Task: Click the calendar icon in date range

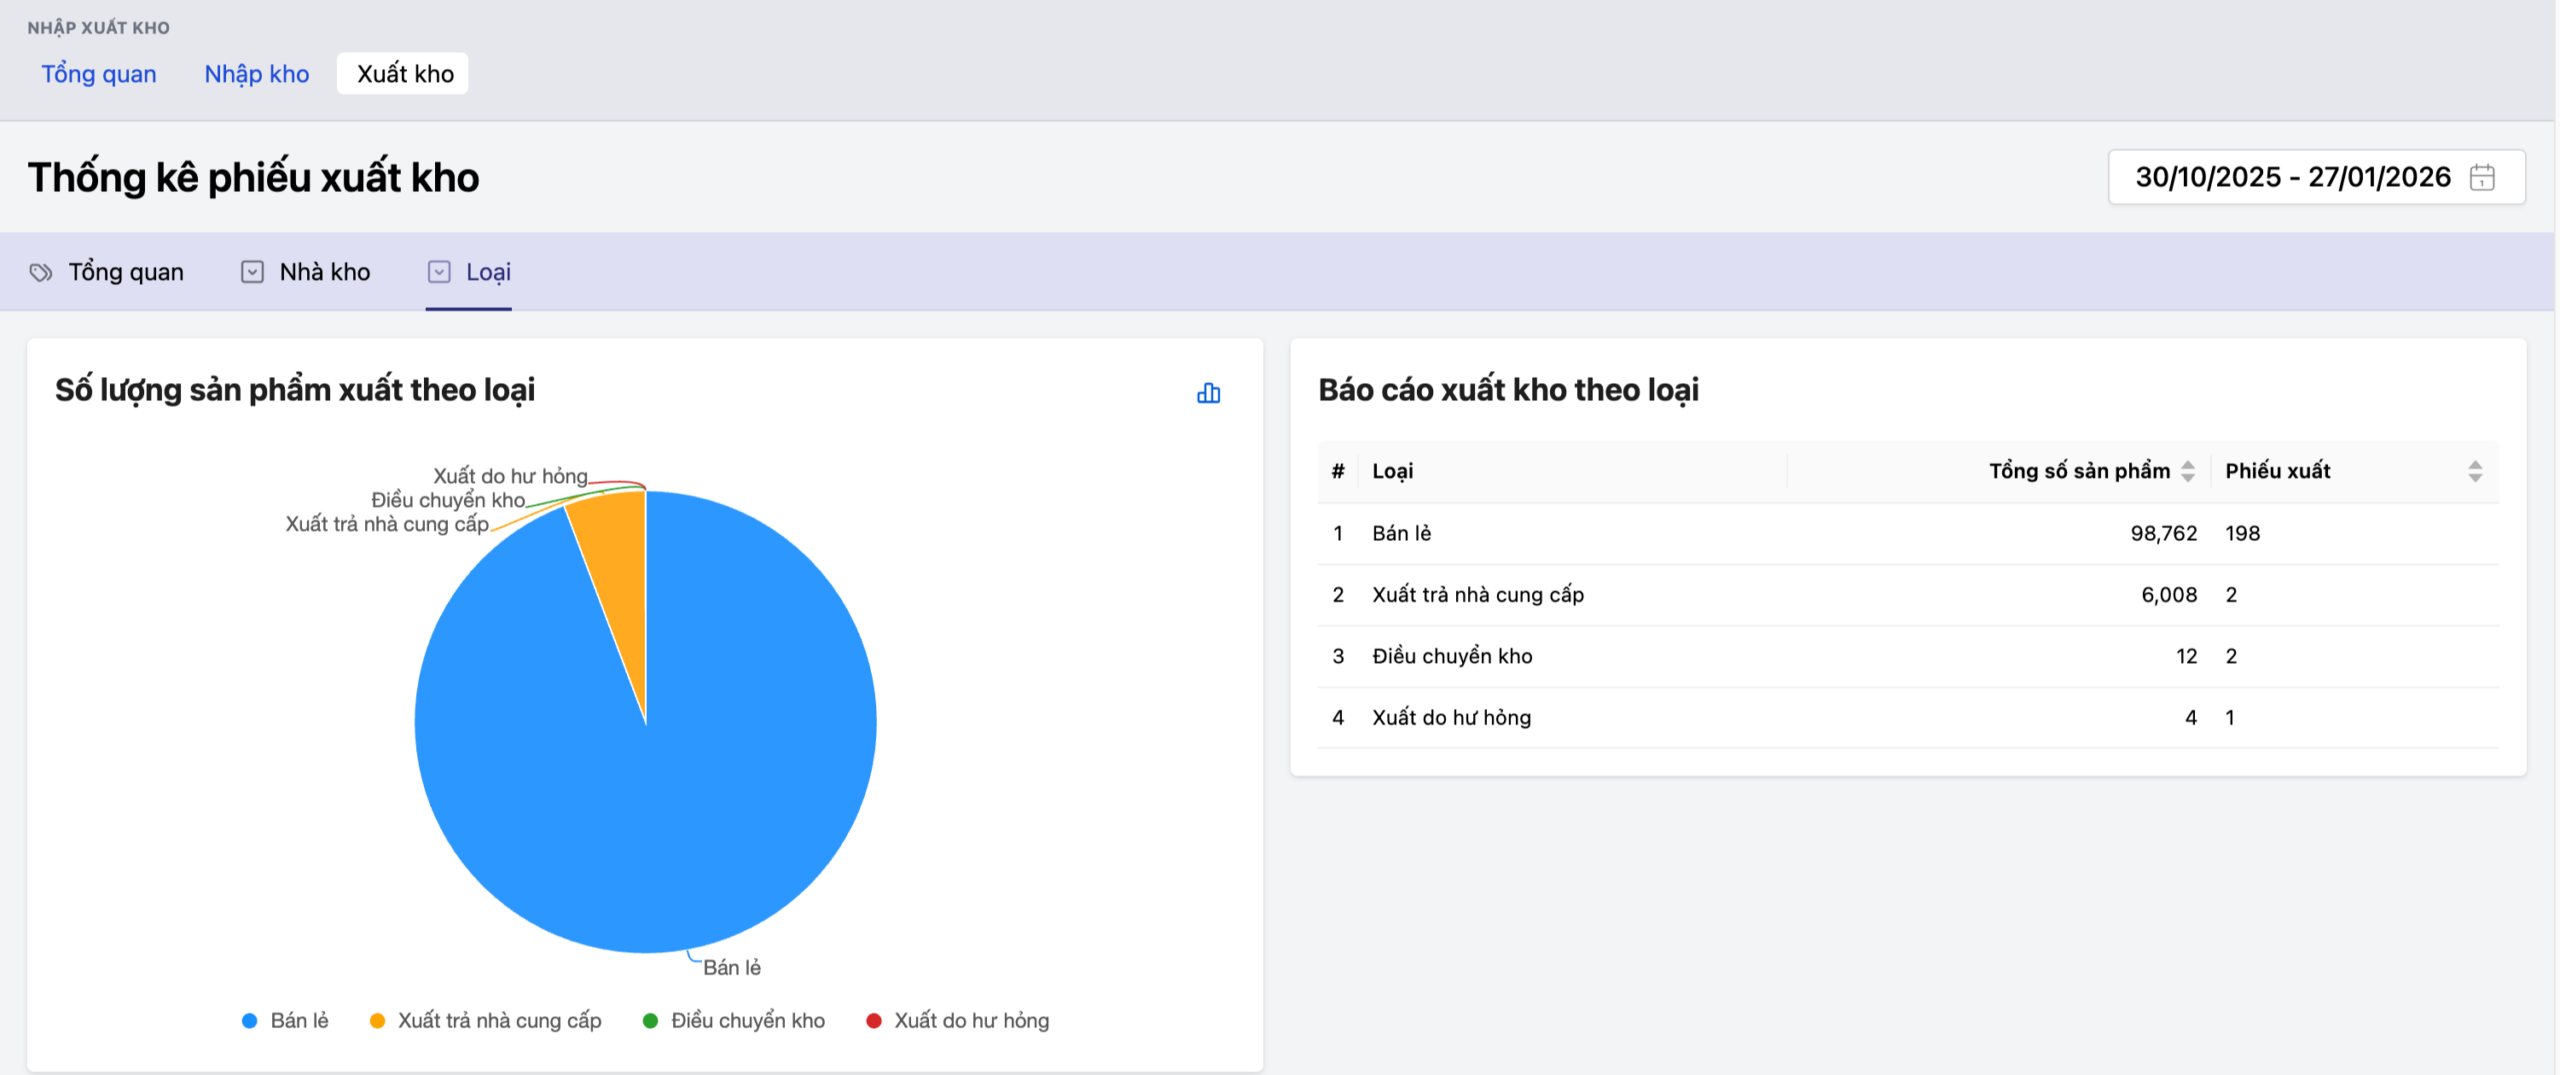Action: 2481,178
